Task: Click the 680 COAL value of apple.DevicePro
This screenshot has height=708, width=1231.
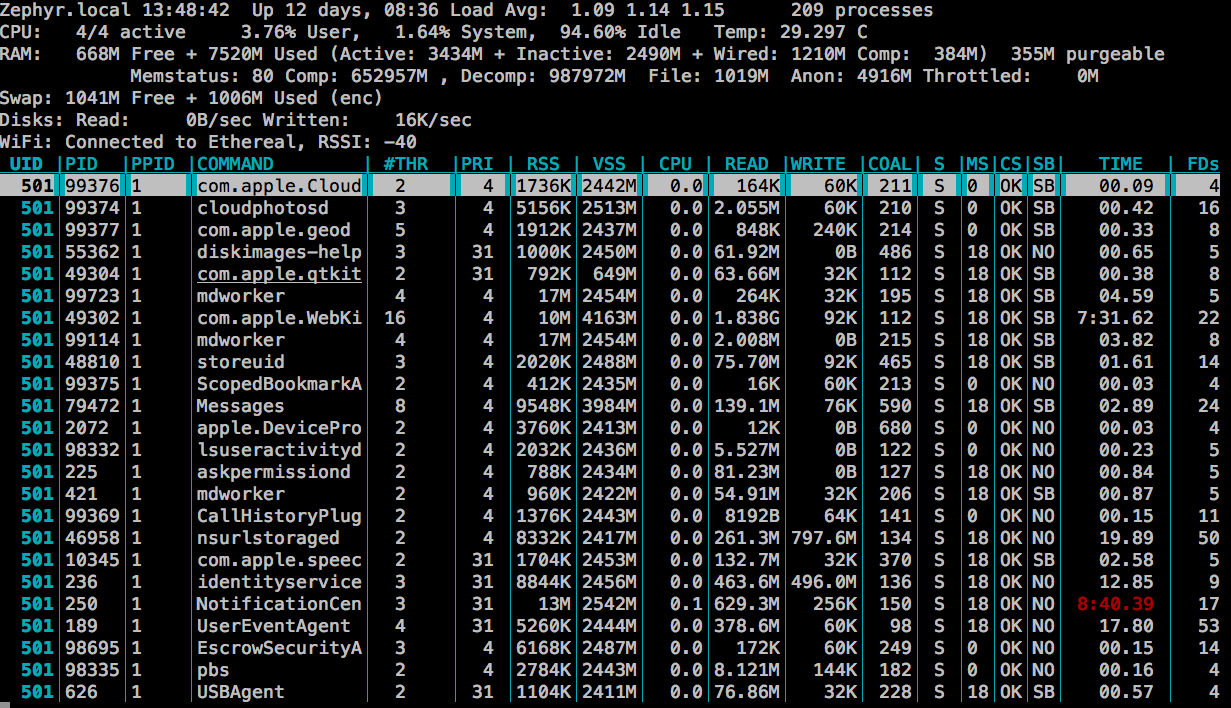Action: [x=895, y=428]
